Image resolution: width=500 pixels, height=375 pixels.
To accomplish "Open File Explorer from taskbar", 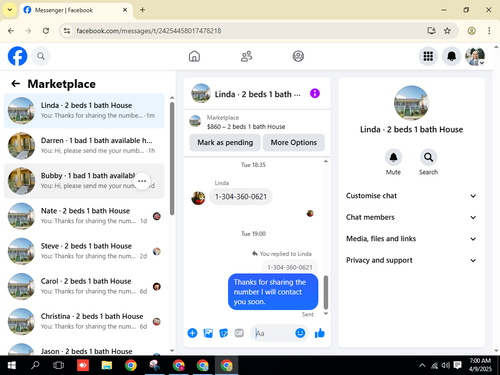I will [107, 365].
